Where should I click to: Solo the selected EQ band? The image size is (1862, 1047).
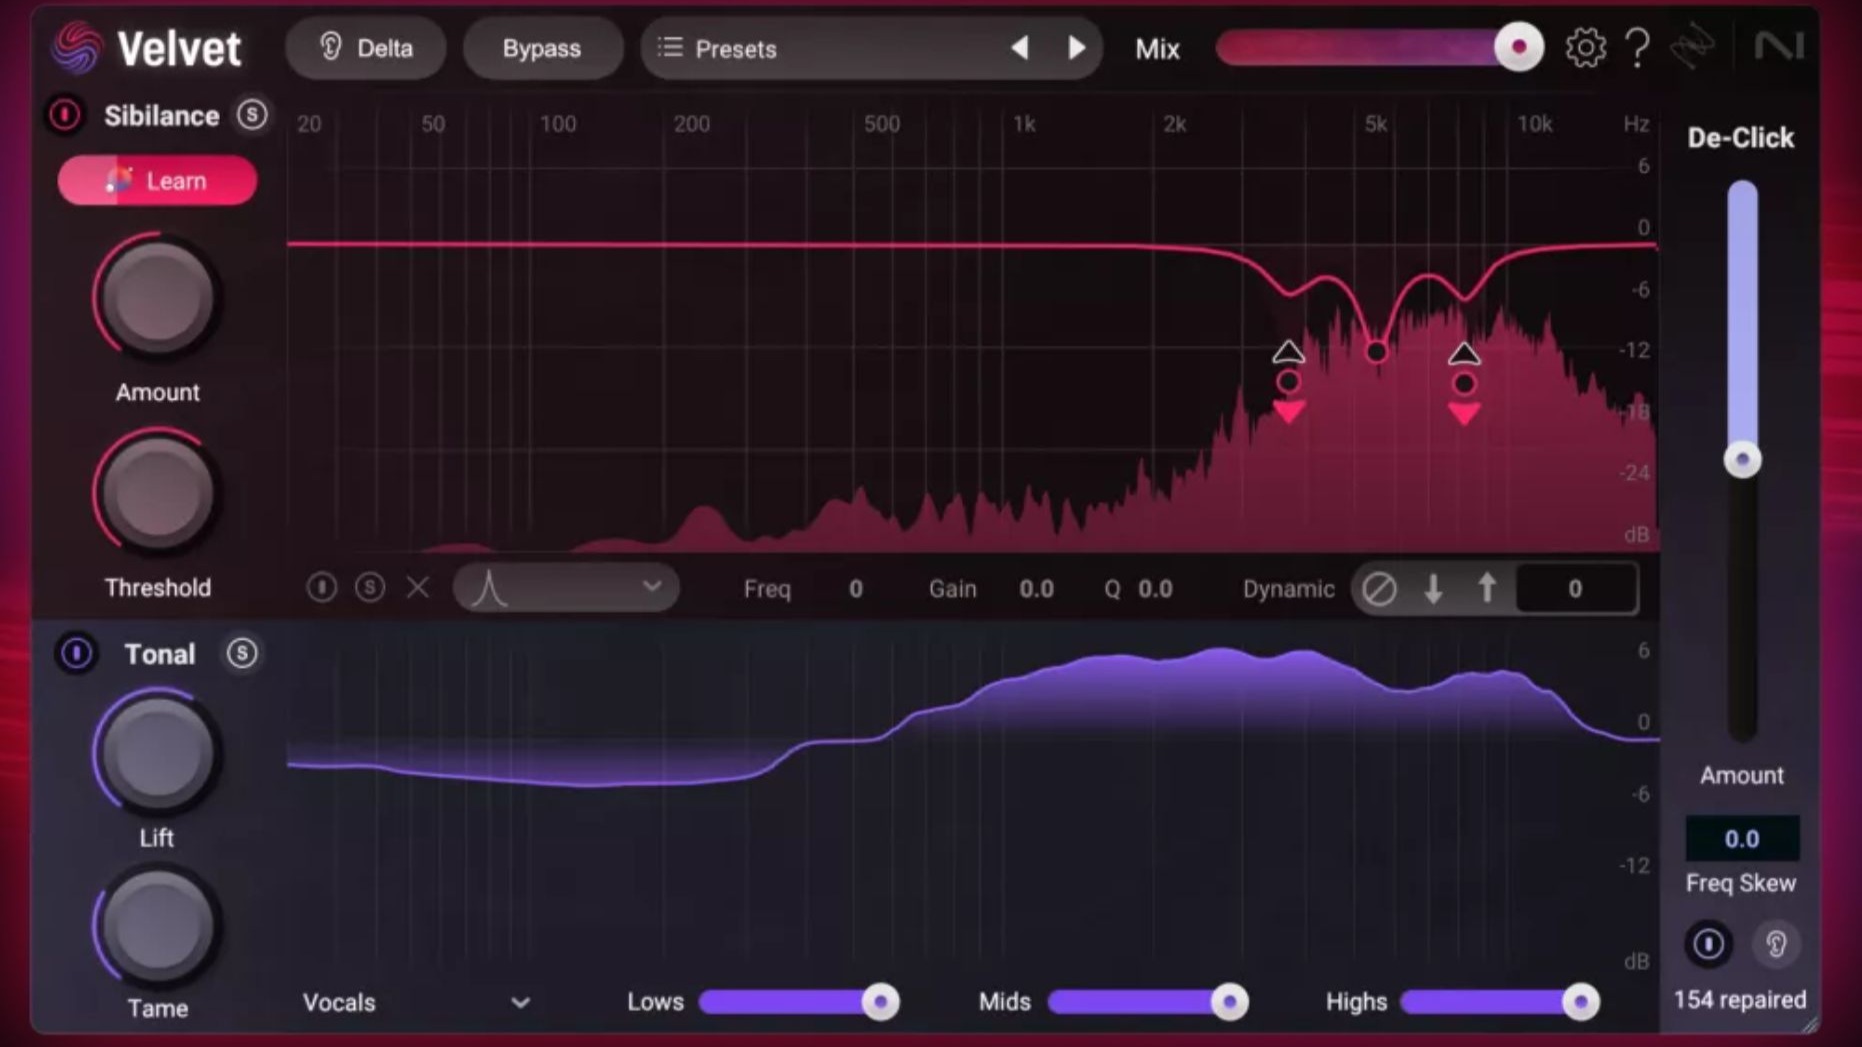(370, 588)
